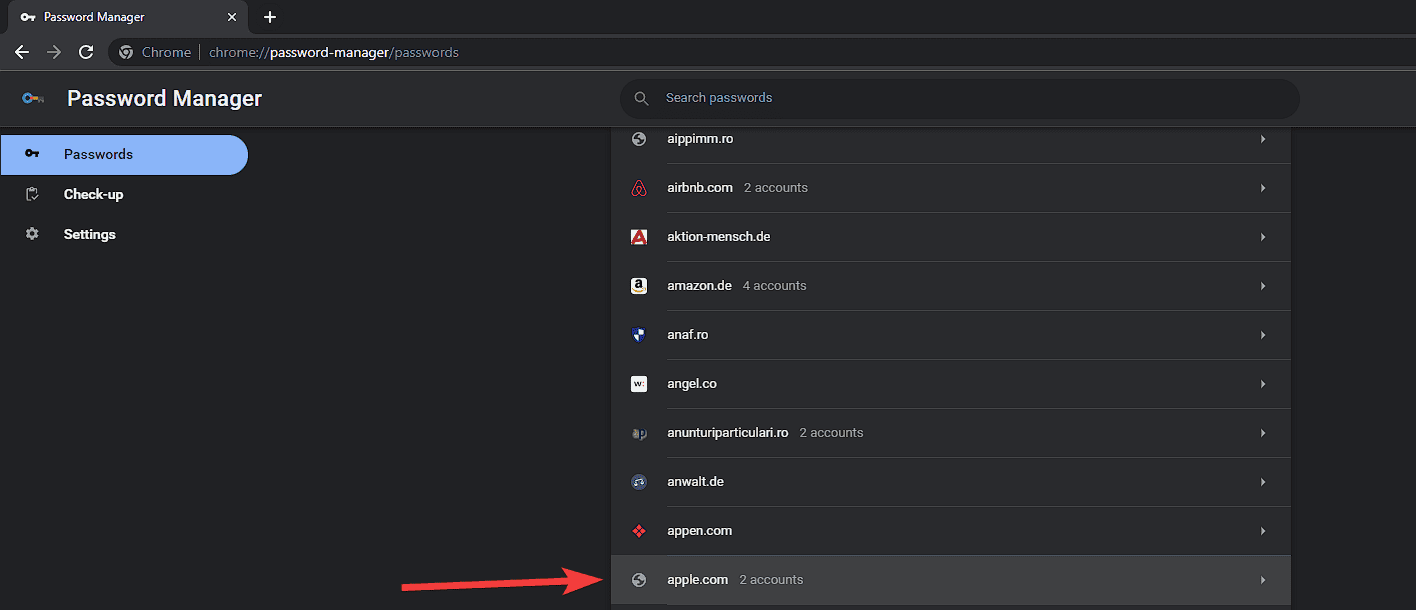Click the anwalt.de favicon
1416x610 pixels.
pos(639,482)
